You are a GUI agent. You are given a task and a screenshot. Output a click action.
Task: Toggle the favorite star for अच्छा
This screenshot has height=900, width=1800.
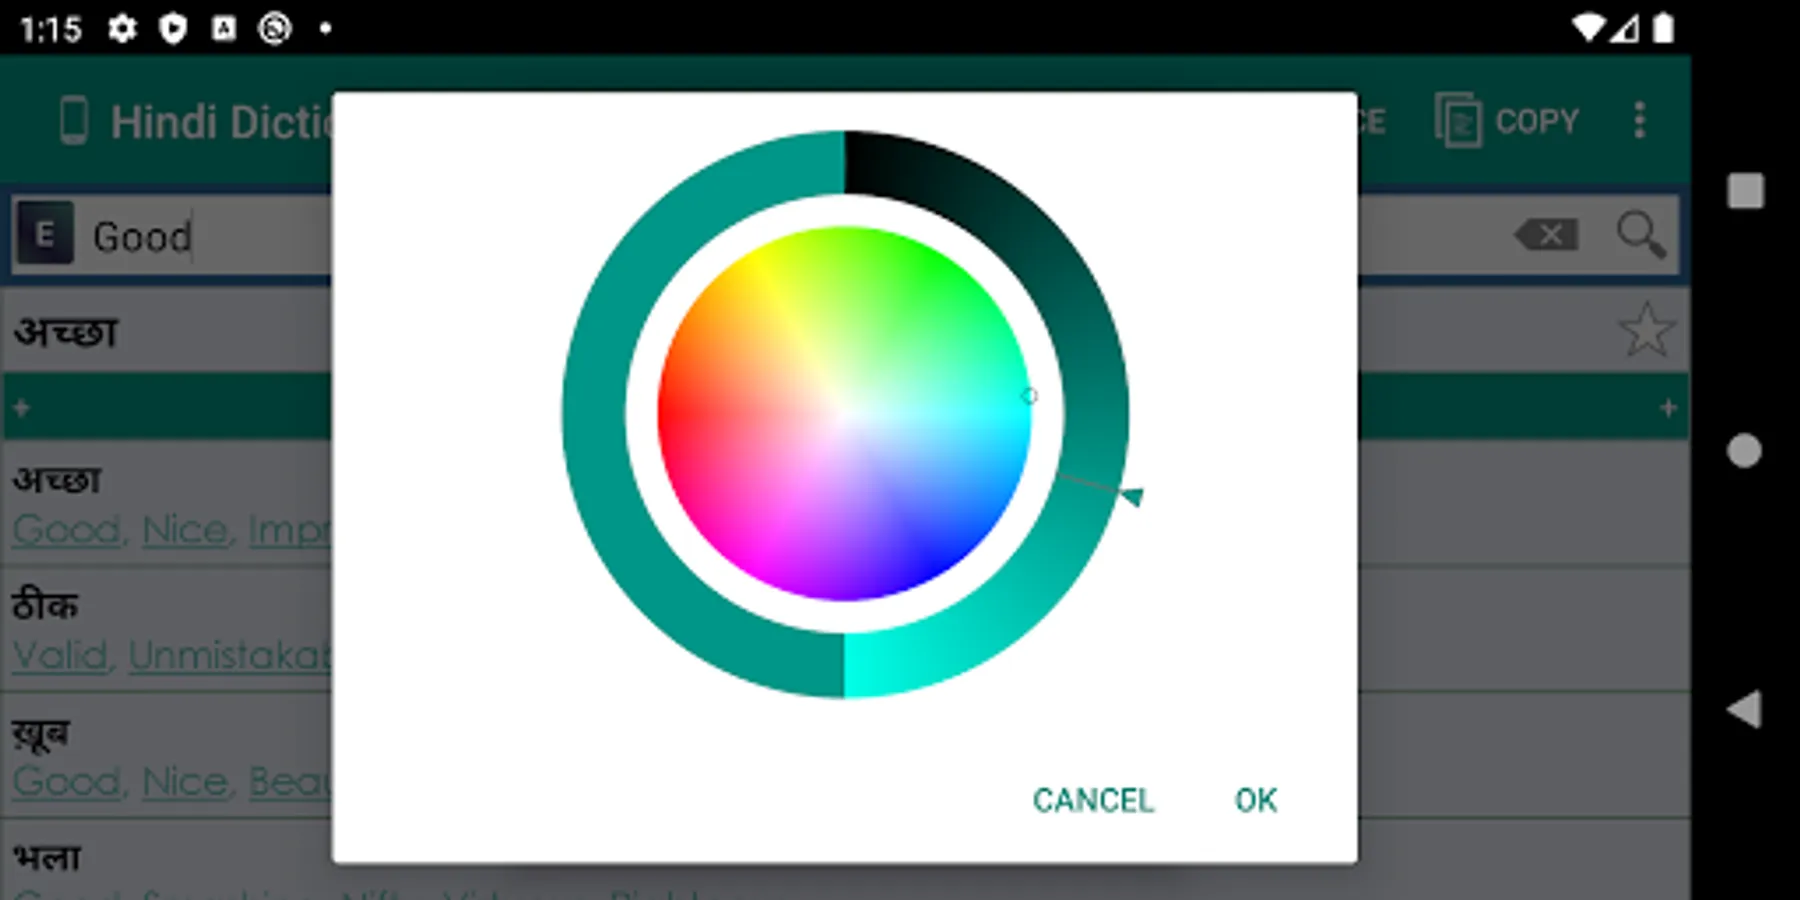pyautogui.click(x=1646, y=330)
